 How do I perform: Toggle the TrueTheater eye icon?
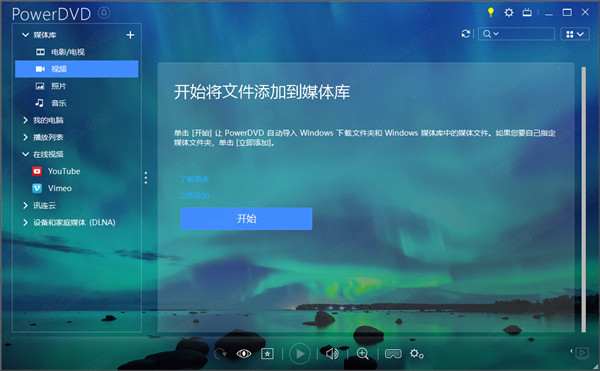[243, 354]
